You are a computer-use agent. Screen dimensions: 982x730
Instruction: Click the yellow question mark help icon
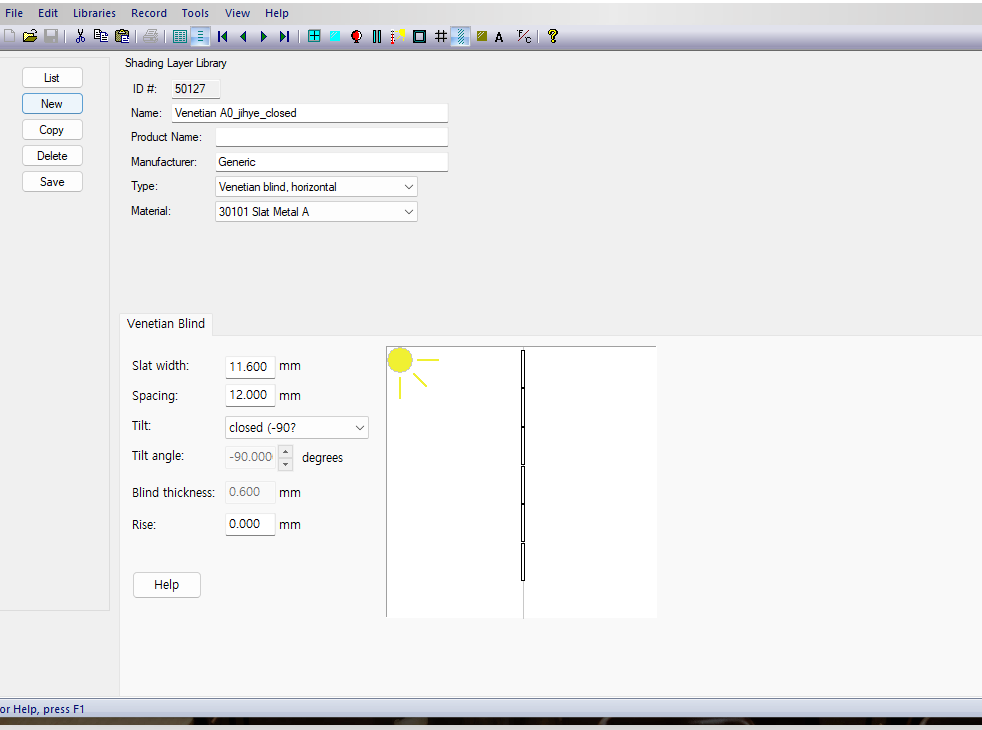pyautogui.click(x=552, y=36)
